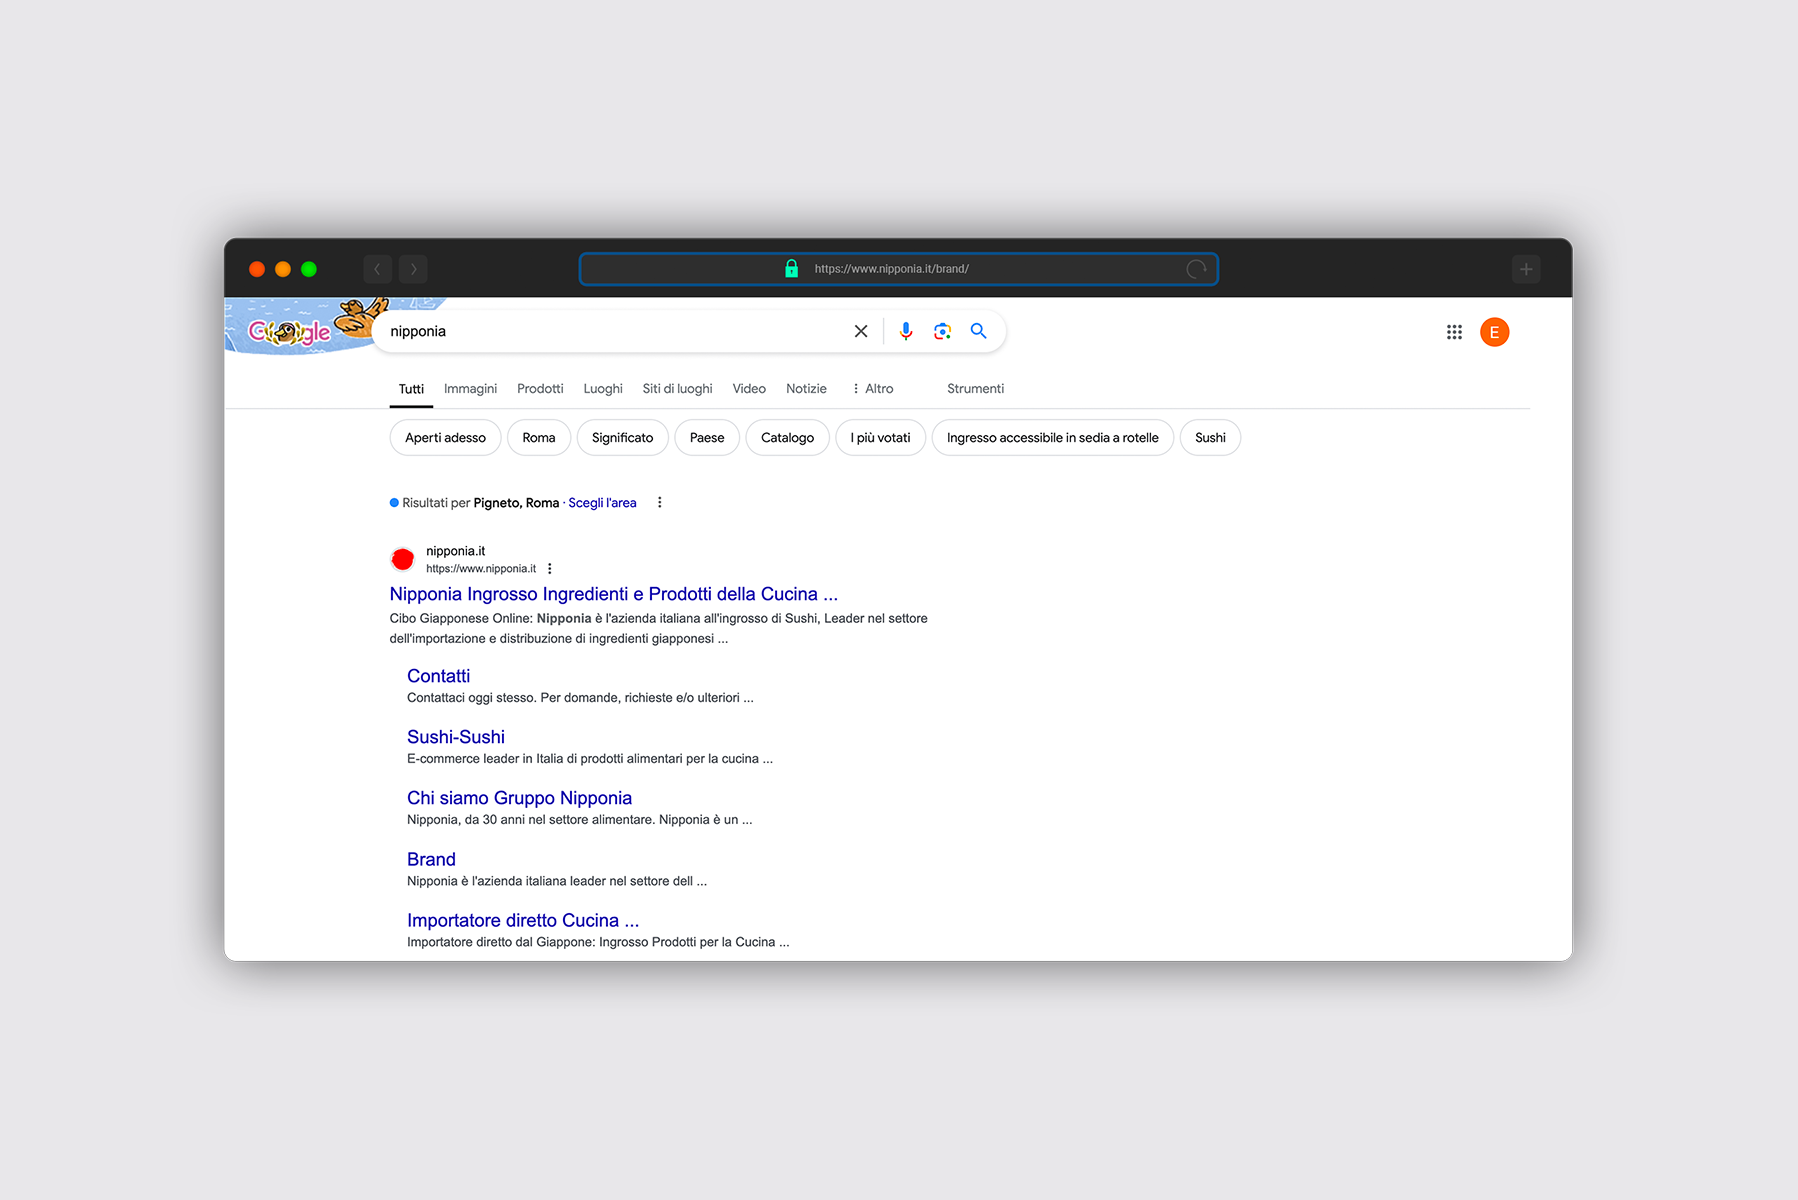Click the browser forward arrow button
This screenshot has width=1798, height=1200.
[413, 269]
